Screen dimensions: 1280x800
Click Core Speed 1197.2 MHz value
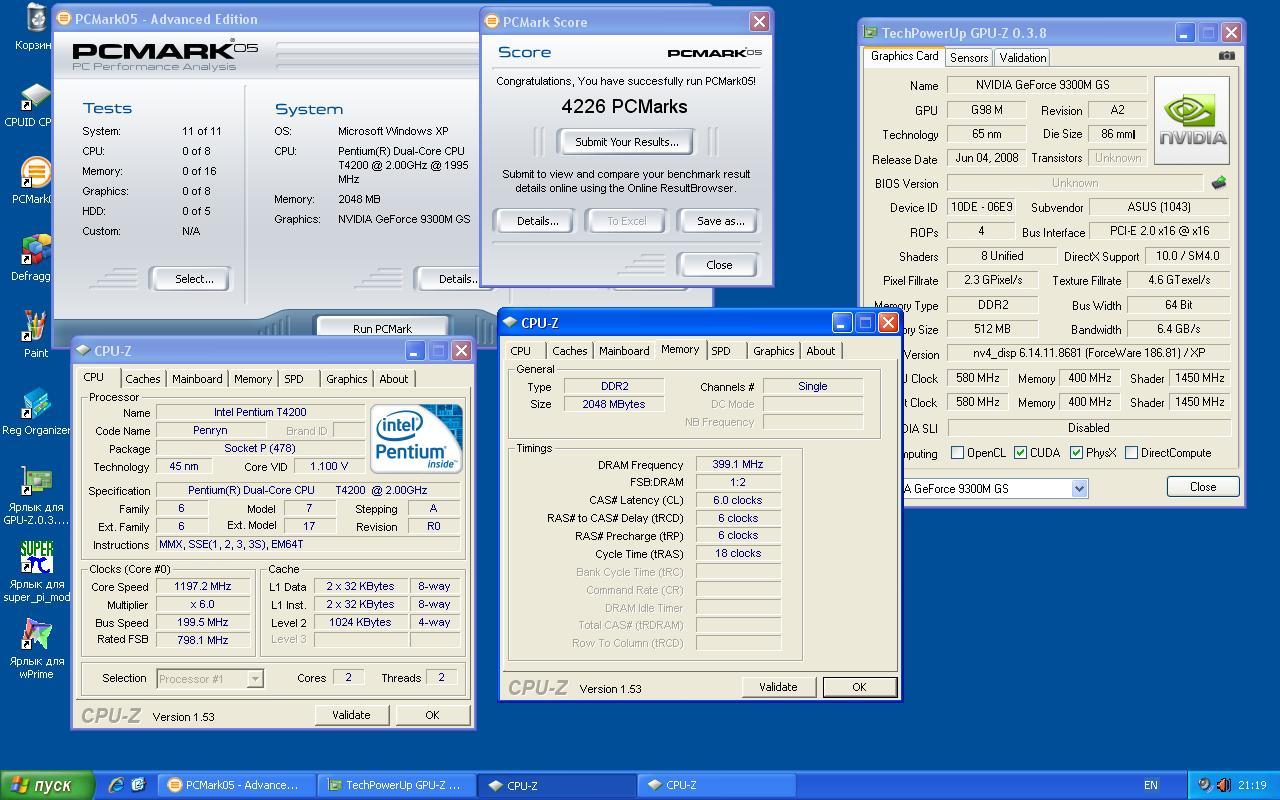coord(203,587)
